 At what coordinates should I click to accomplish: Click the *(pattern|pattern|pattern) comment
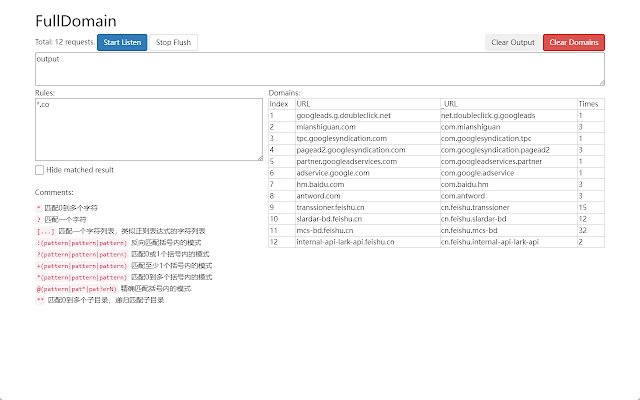click(x=124, y=277)
